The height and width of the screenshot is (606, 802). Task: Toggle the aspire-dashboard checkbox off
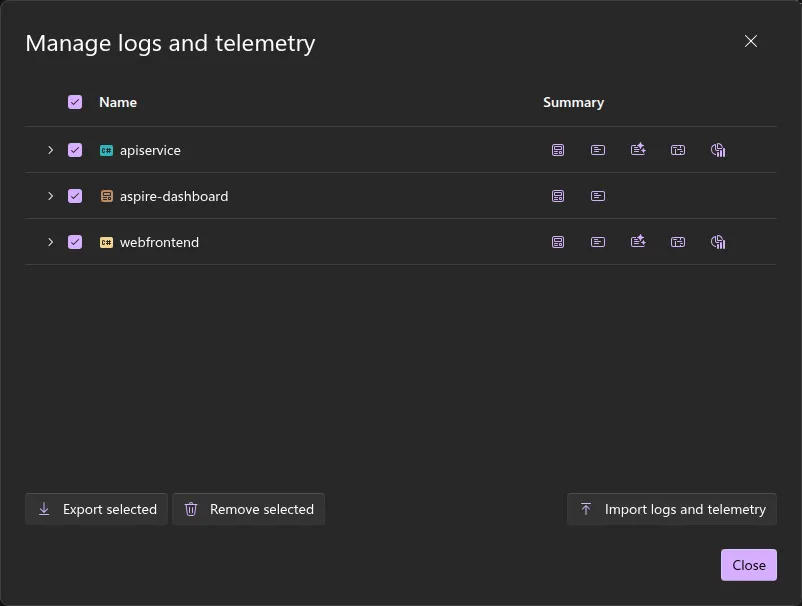75,196
